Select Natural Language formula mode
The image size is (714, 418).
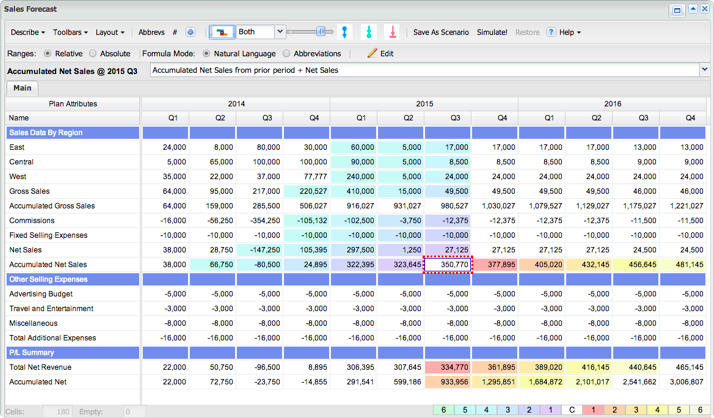[206, 53]
